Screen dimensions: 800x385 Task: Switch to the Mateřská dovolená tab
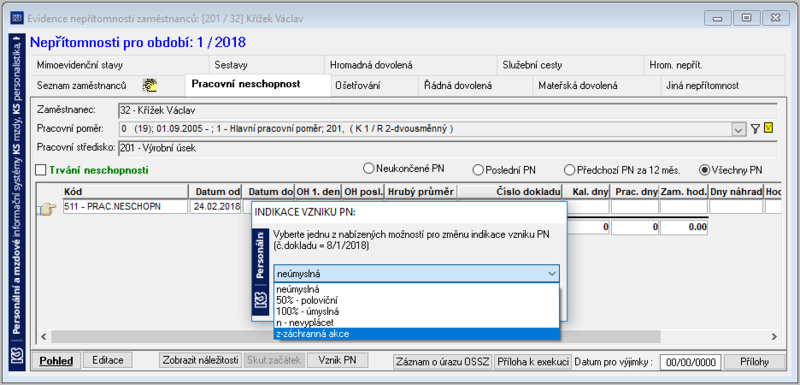point(596,86)
